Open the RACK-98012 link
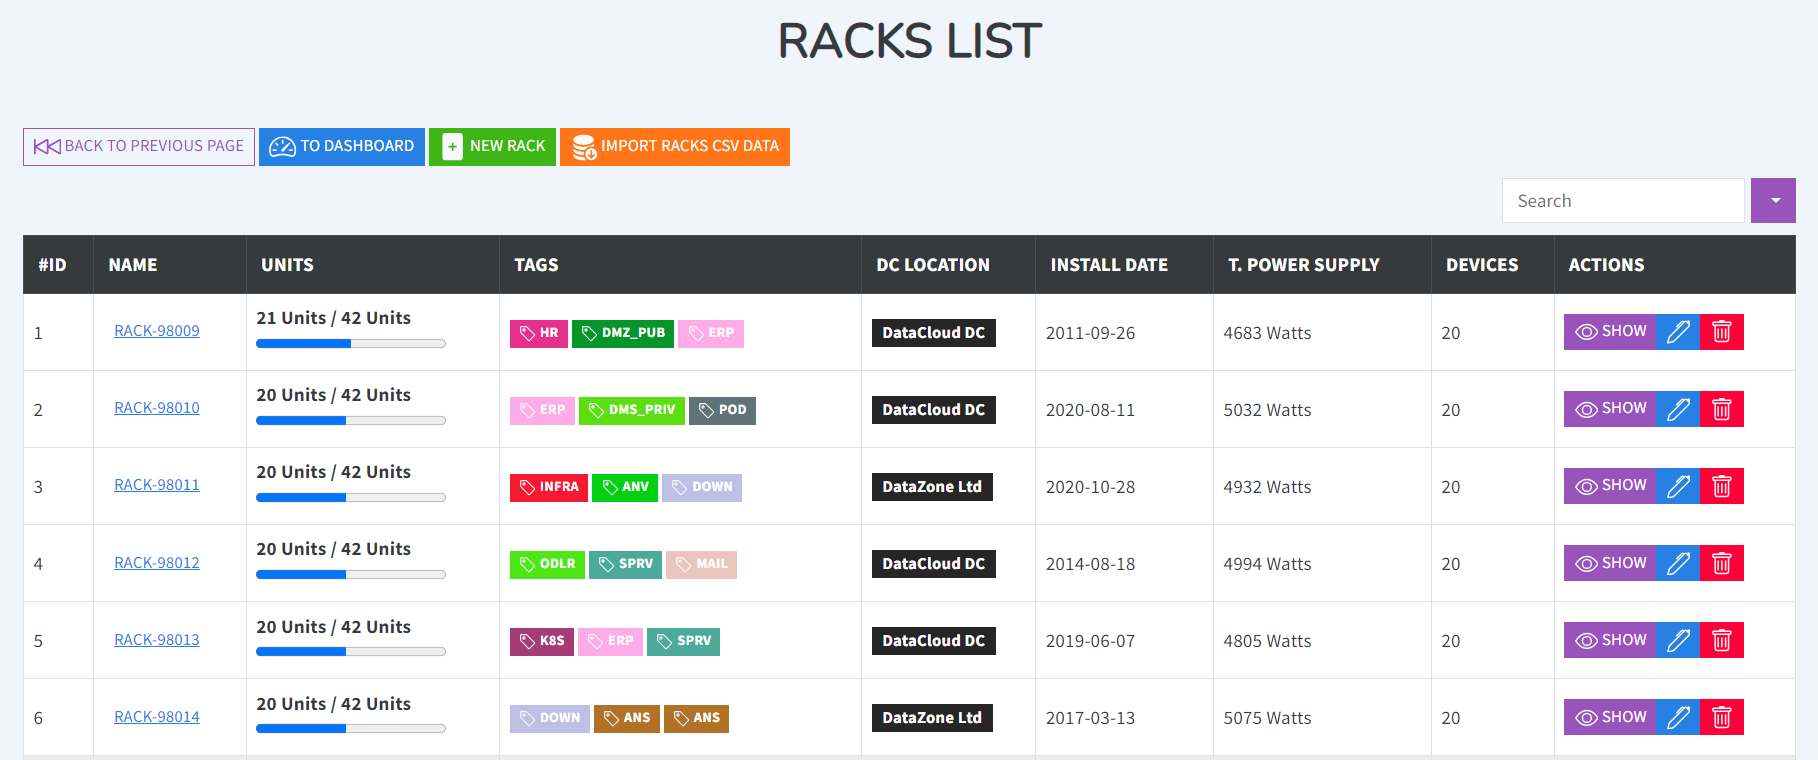 tap(157, 563)
